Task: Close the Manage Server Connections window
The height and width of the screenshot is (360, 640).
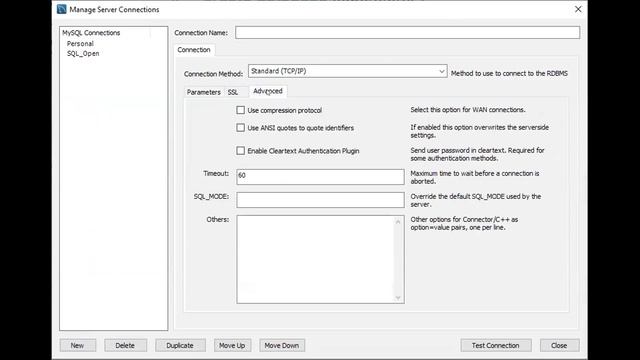Action: click(x=578, y=9)
